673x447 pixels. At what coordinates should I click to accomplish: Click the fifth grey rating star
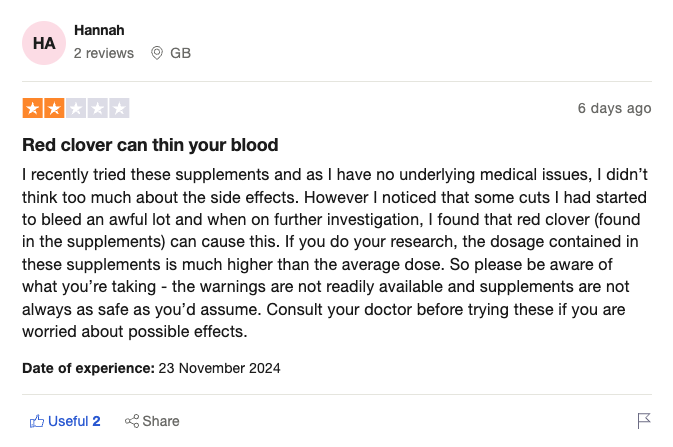coord(119,108)
